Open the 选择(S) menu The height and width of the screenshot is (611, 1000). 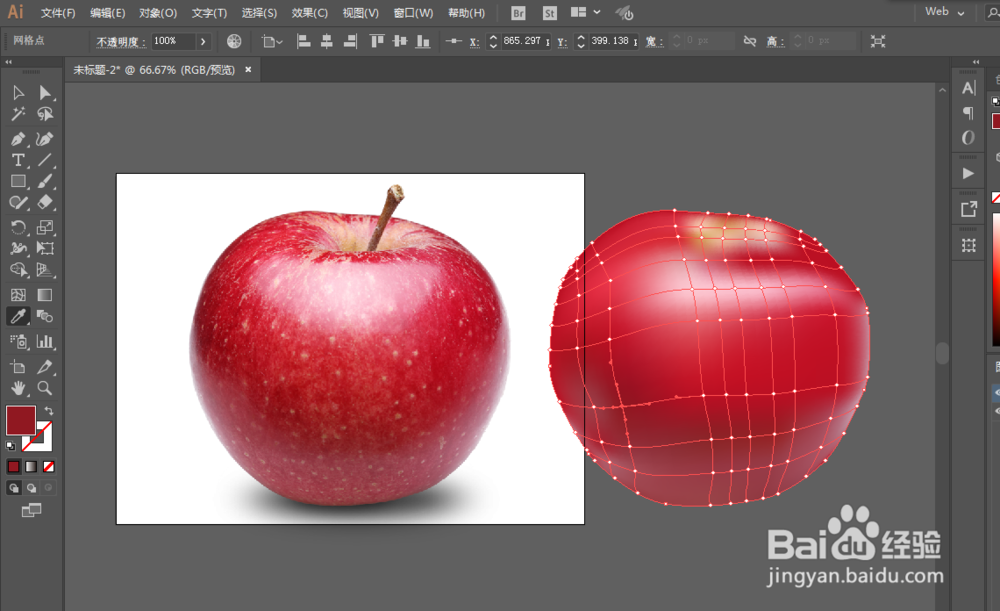259,13
